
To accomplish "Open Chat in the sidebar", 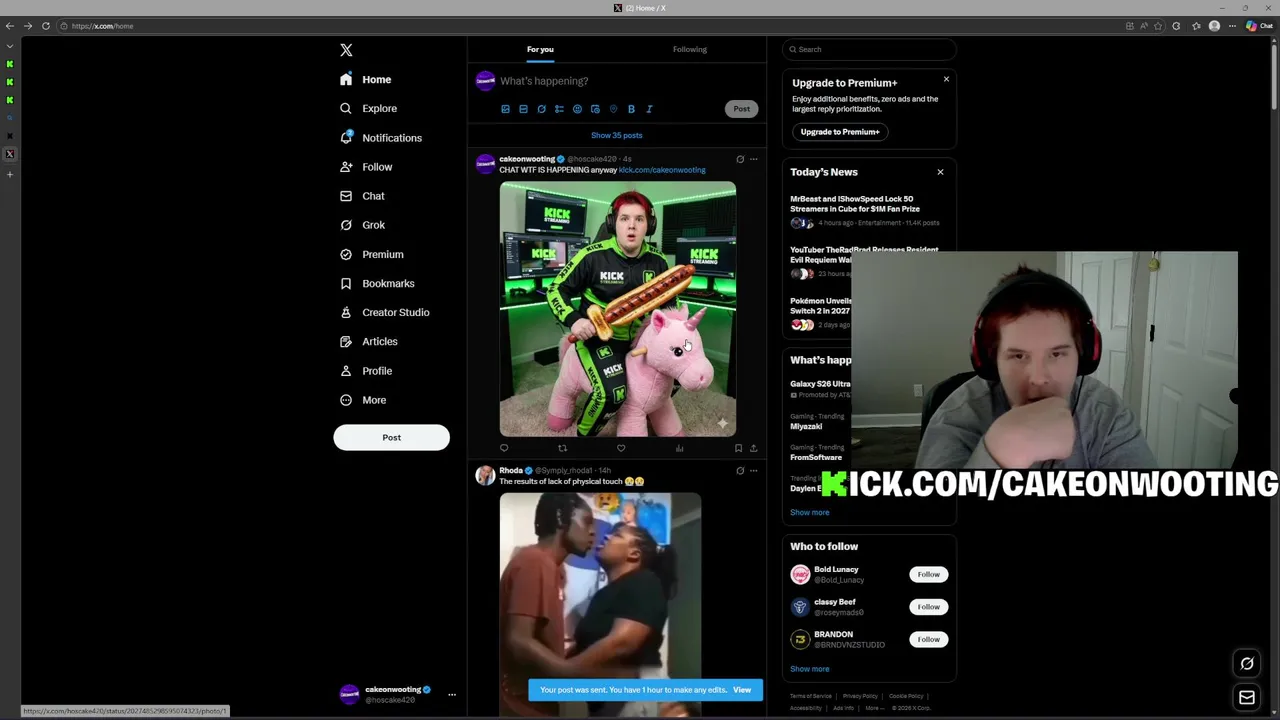I will [362, 196].
